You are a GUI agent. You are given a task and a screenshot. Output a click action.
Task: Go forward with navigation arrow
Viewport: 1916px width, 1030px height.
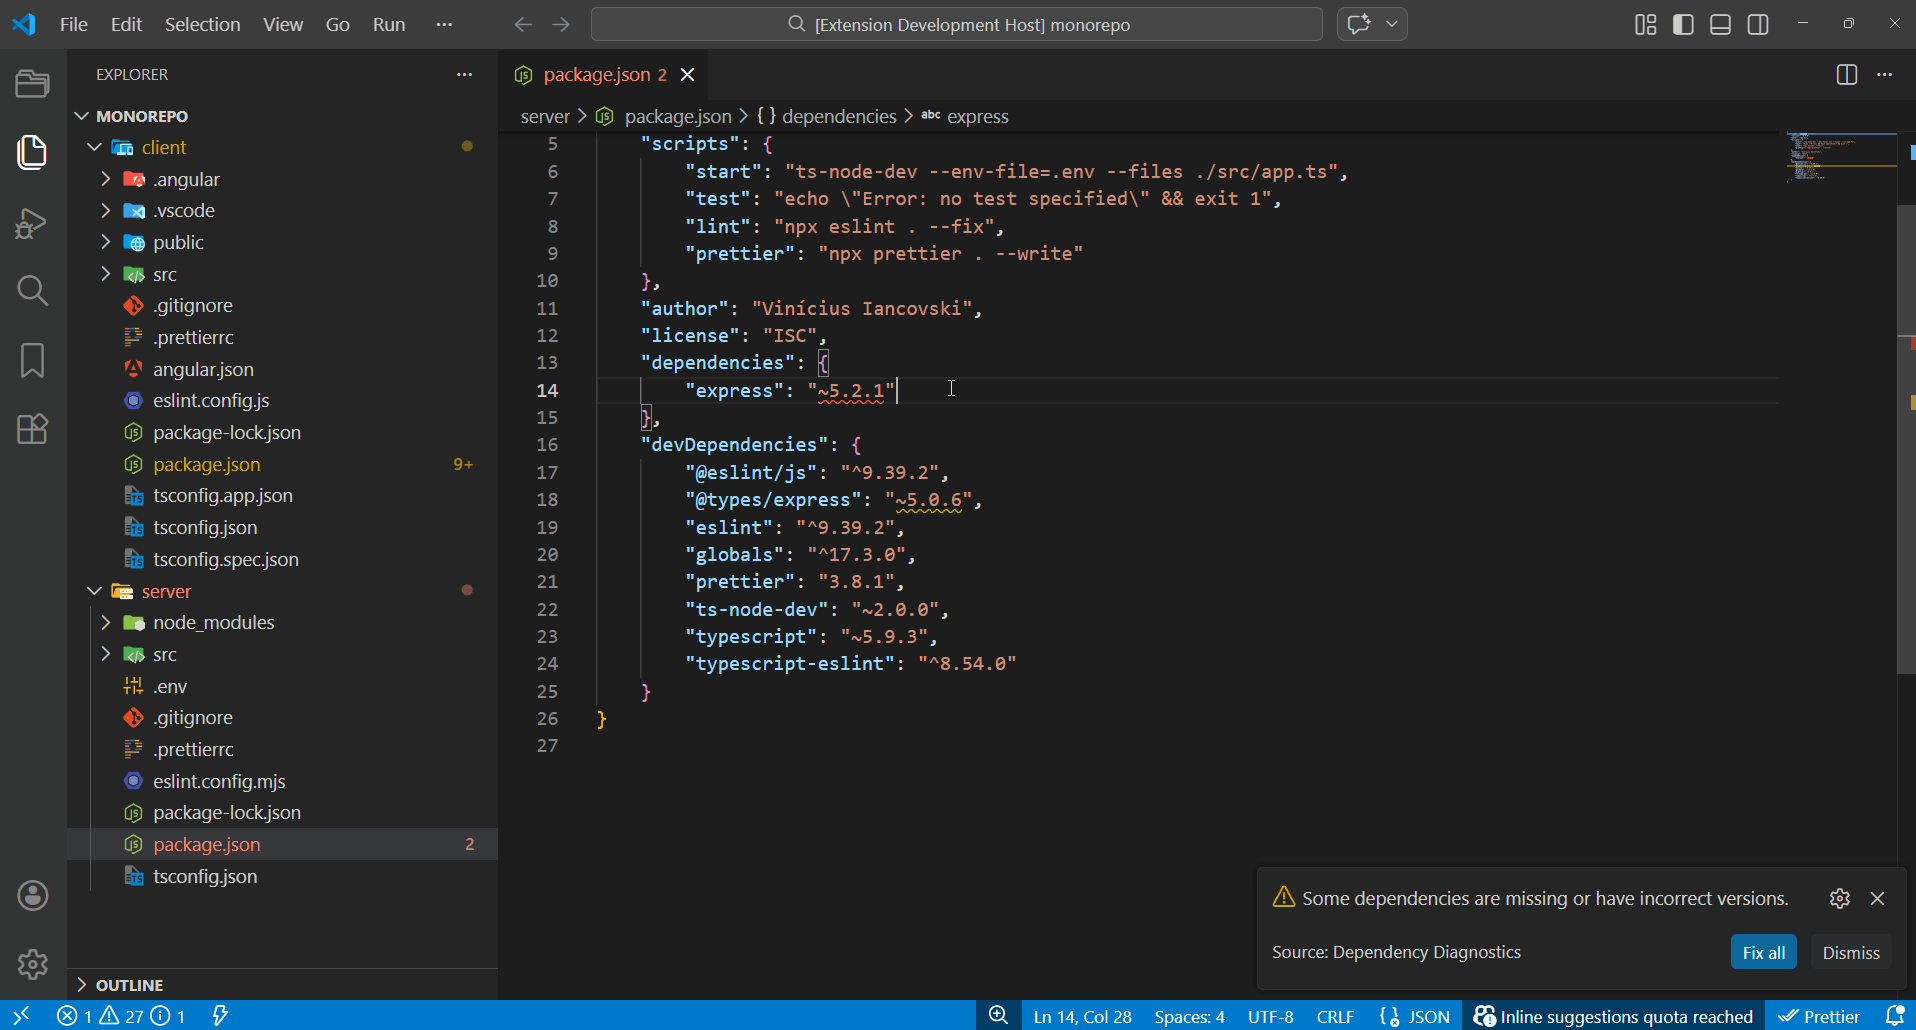pyautogui.click(x=561, y=24)
